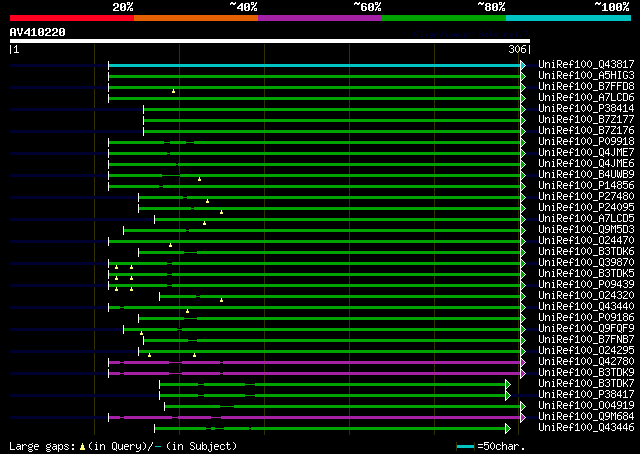
Task: Click the white query sequence bar
Action: [x=270, y=41]
